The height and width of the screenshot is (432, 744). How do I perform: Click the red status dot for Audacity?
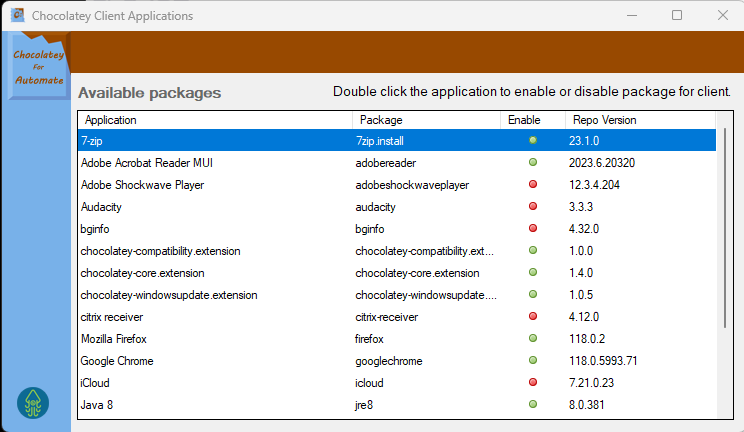(533, 207)
